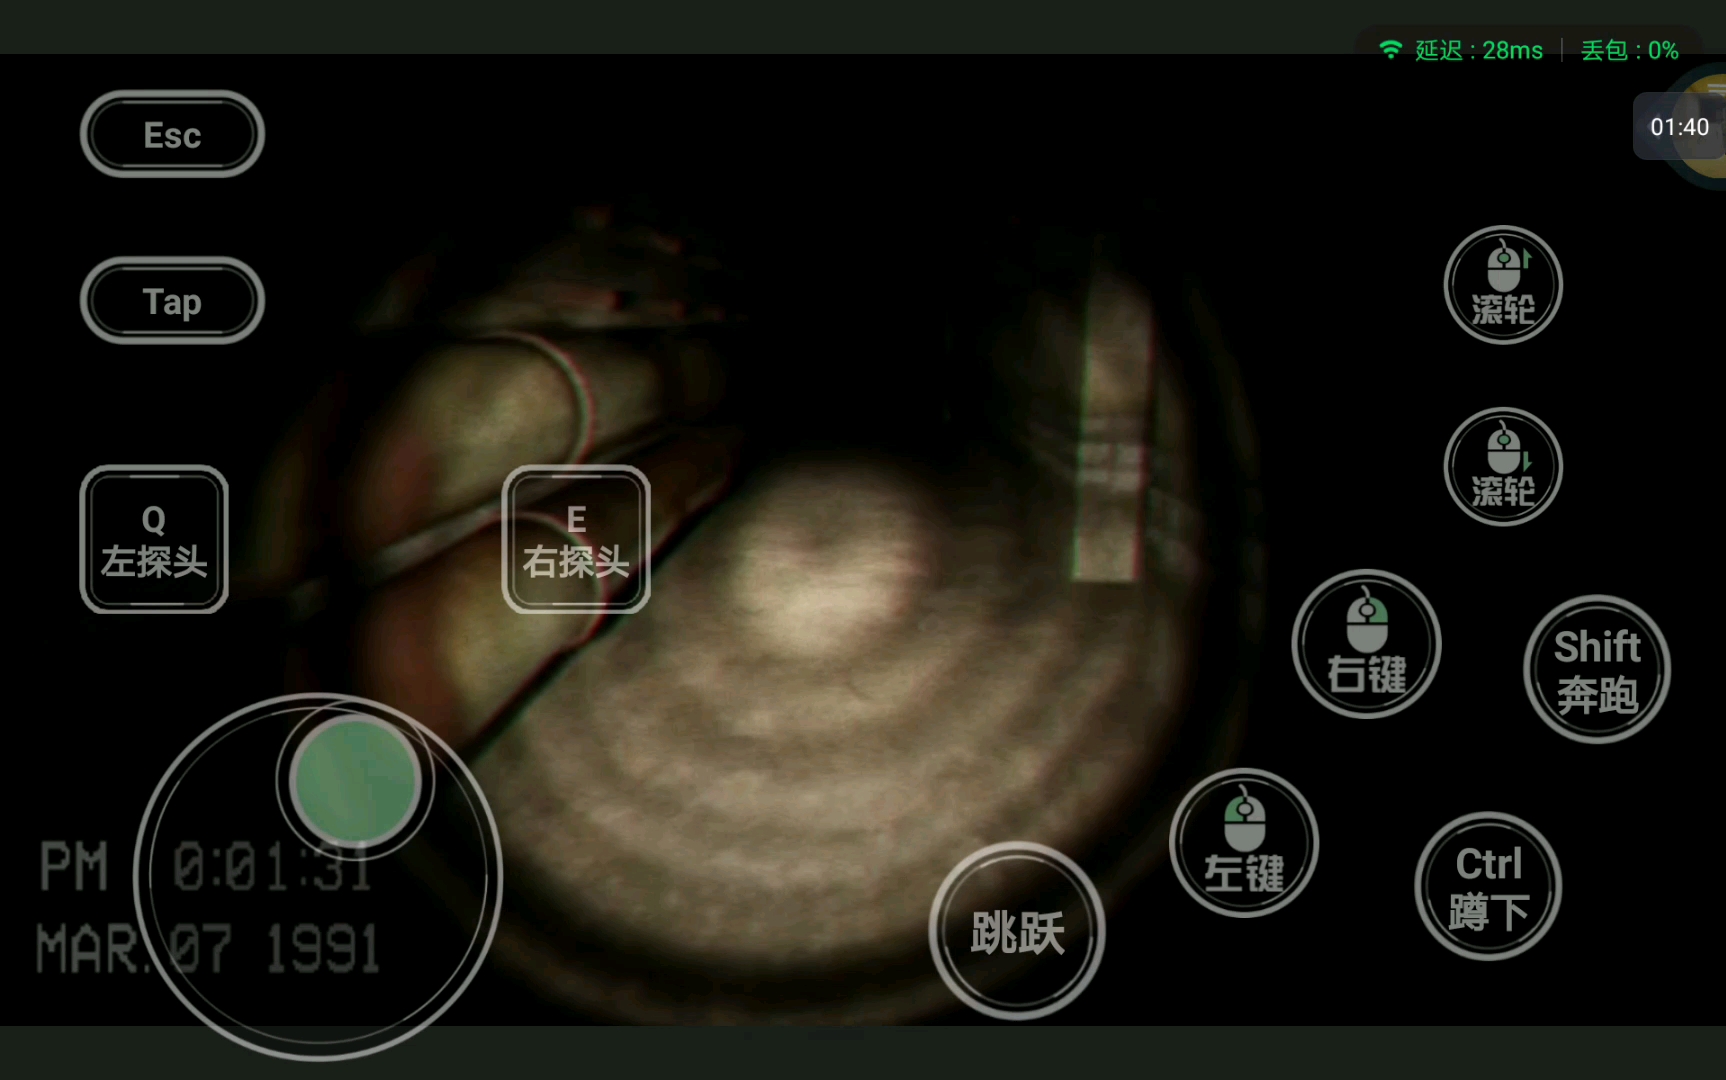Touch the green virtual joystick knob
This screenshot has width=1726, height=1080.
pos(355,781)
